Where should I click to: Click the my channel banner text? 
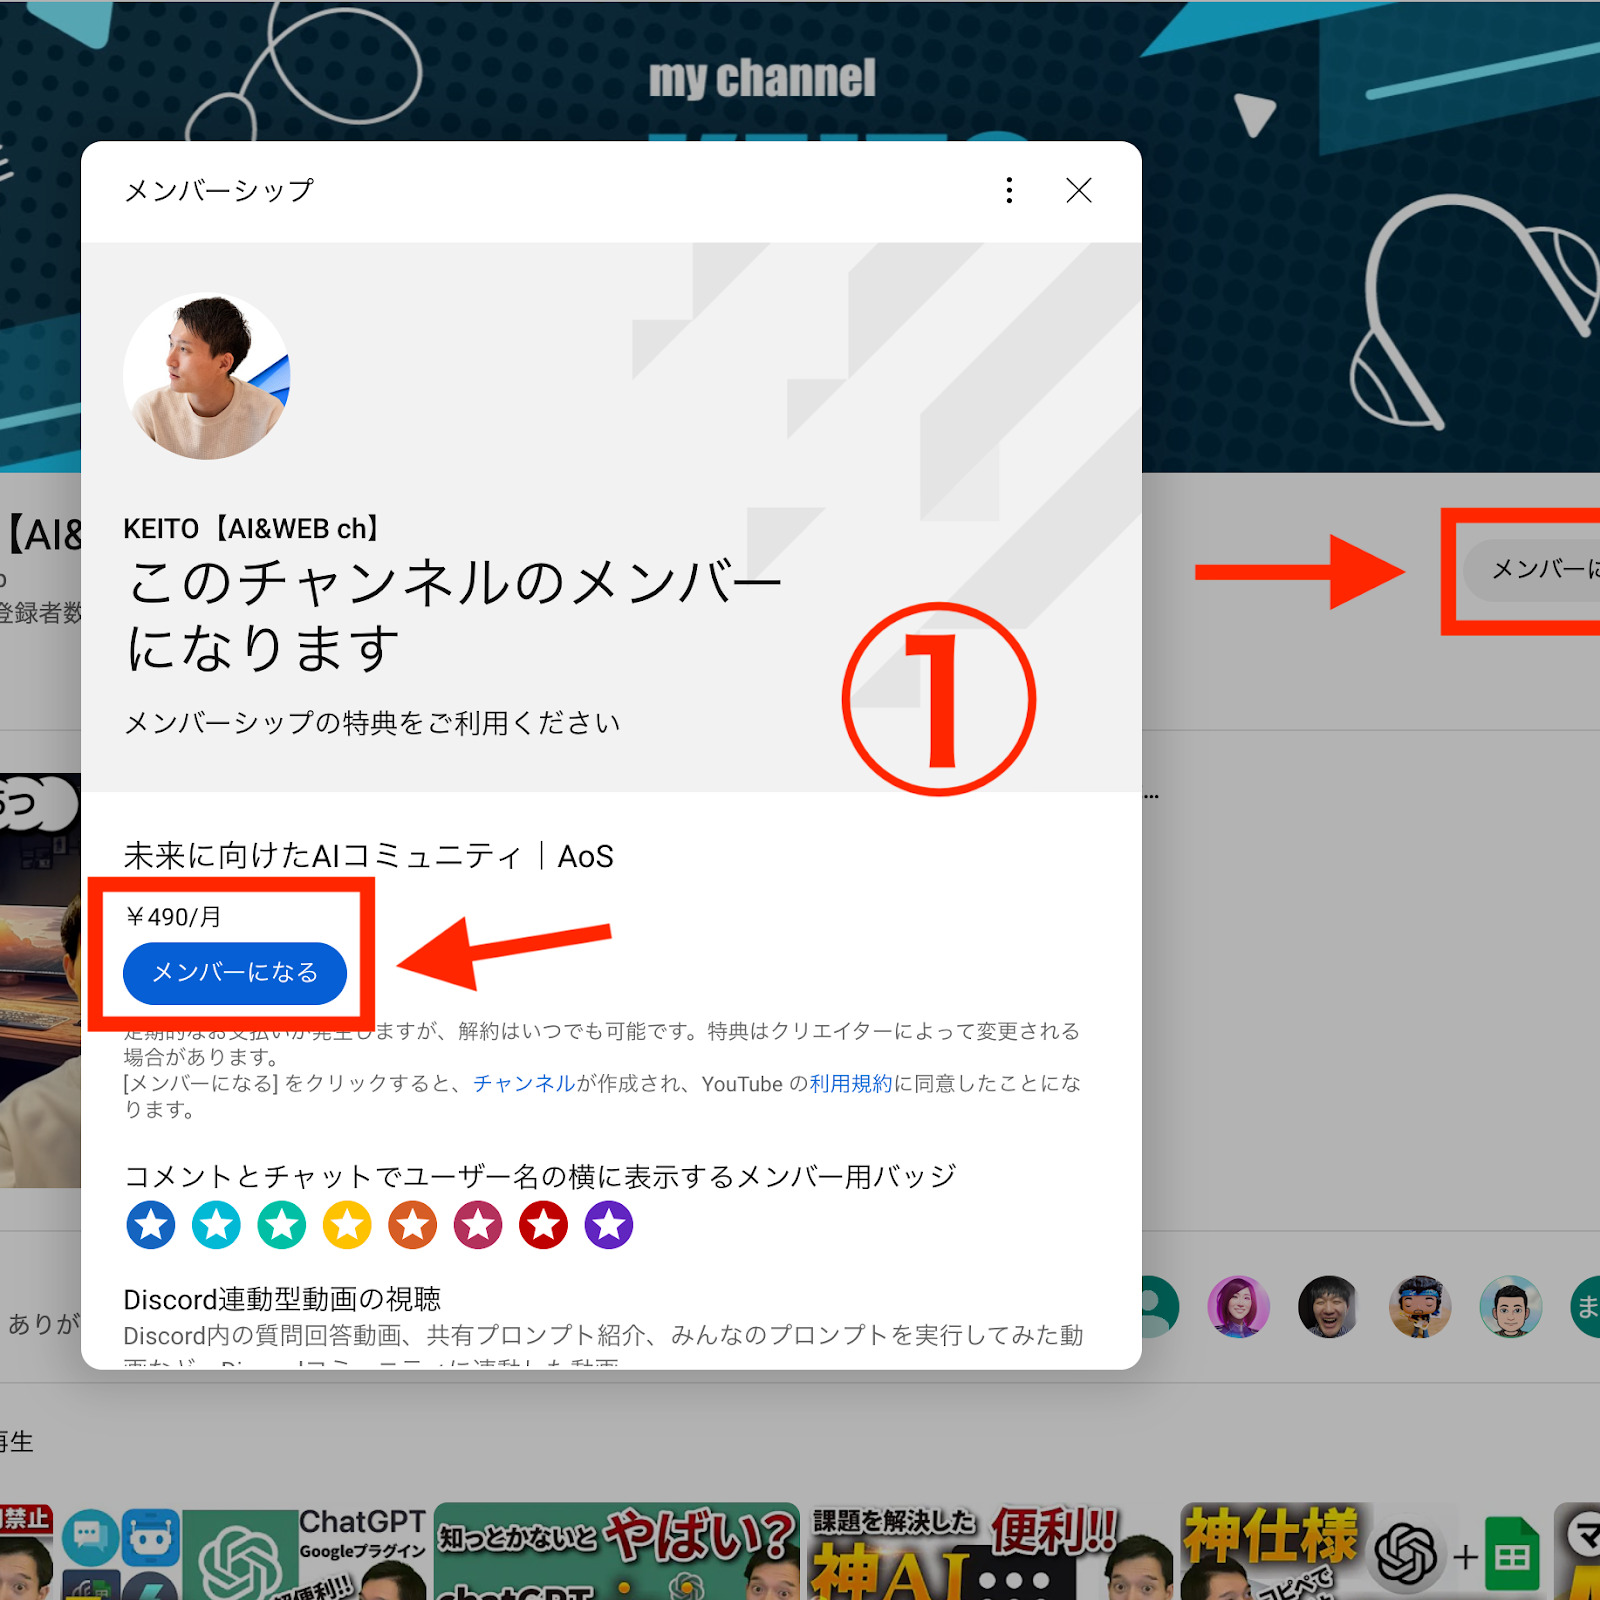pyautogui.click(x=762, y=78)
